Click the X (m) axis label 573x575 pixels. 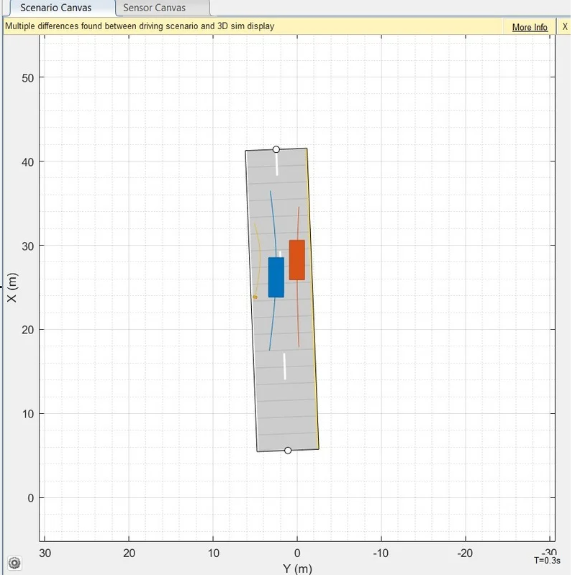pyautogui.click(x=12, y=288)
